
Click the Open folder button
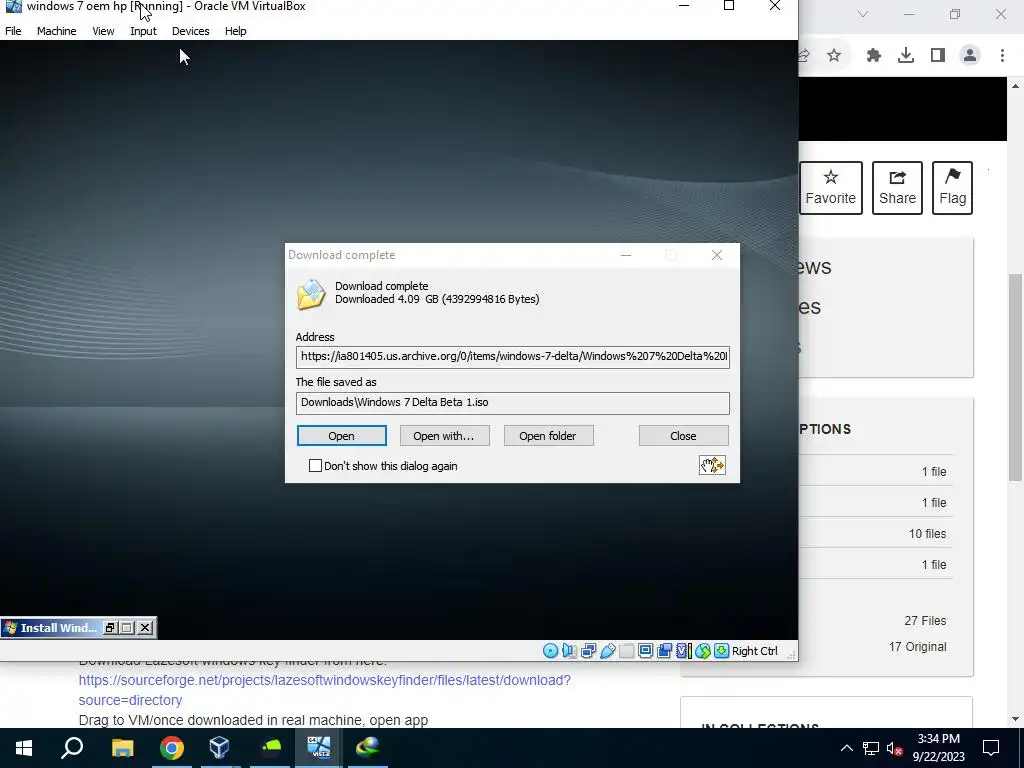548,436
